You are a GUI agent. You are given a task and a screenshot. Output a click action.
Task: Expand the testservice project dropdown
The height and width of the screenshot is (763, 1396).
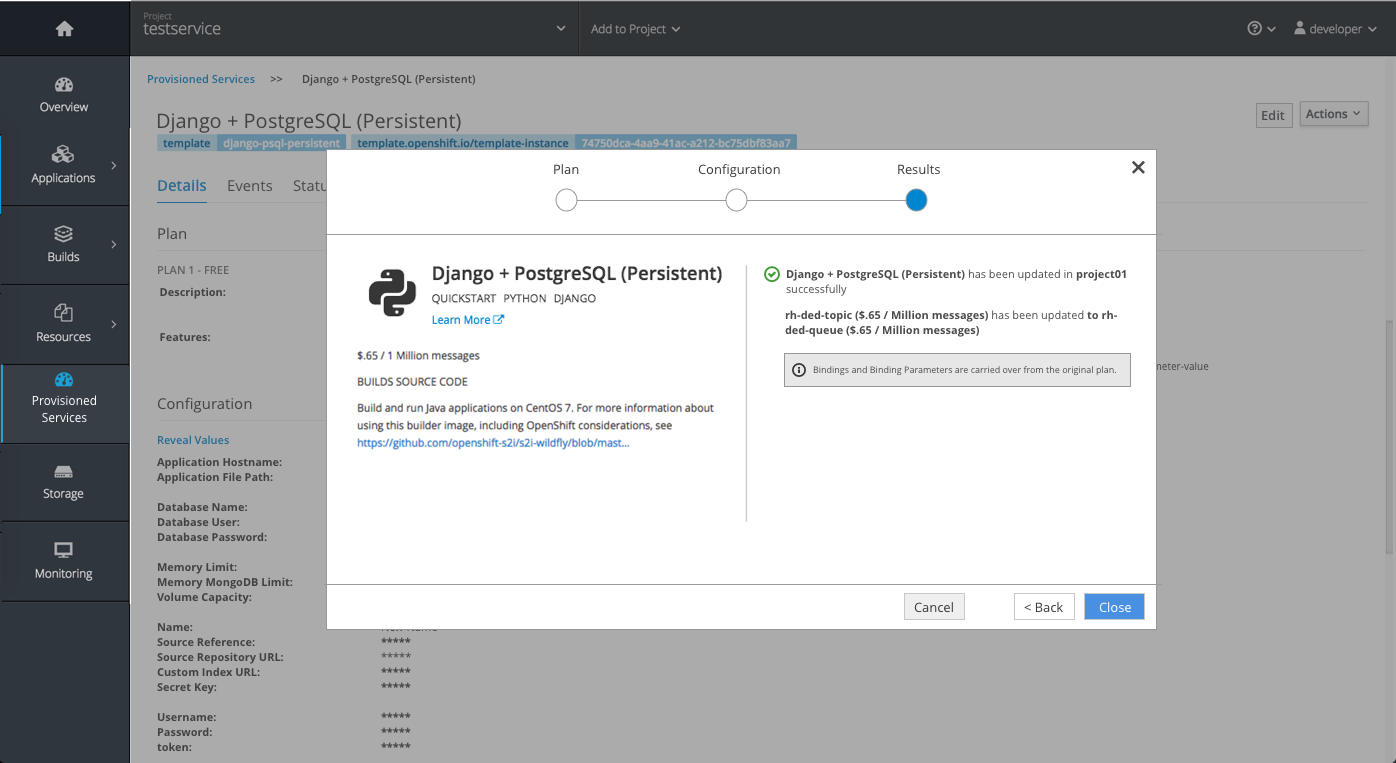click(x=561, y=29)
